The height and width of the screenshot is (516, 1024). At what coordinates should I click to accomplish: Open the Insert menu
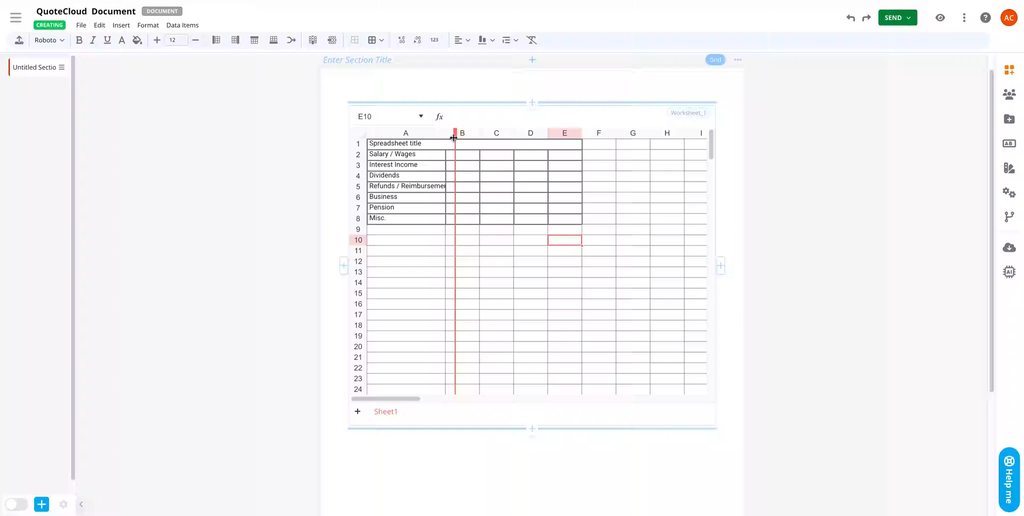121,25
